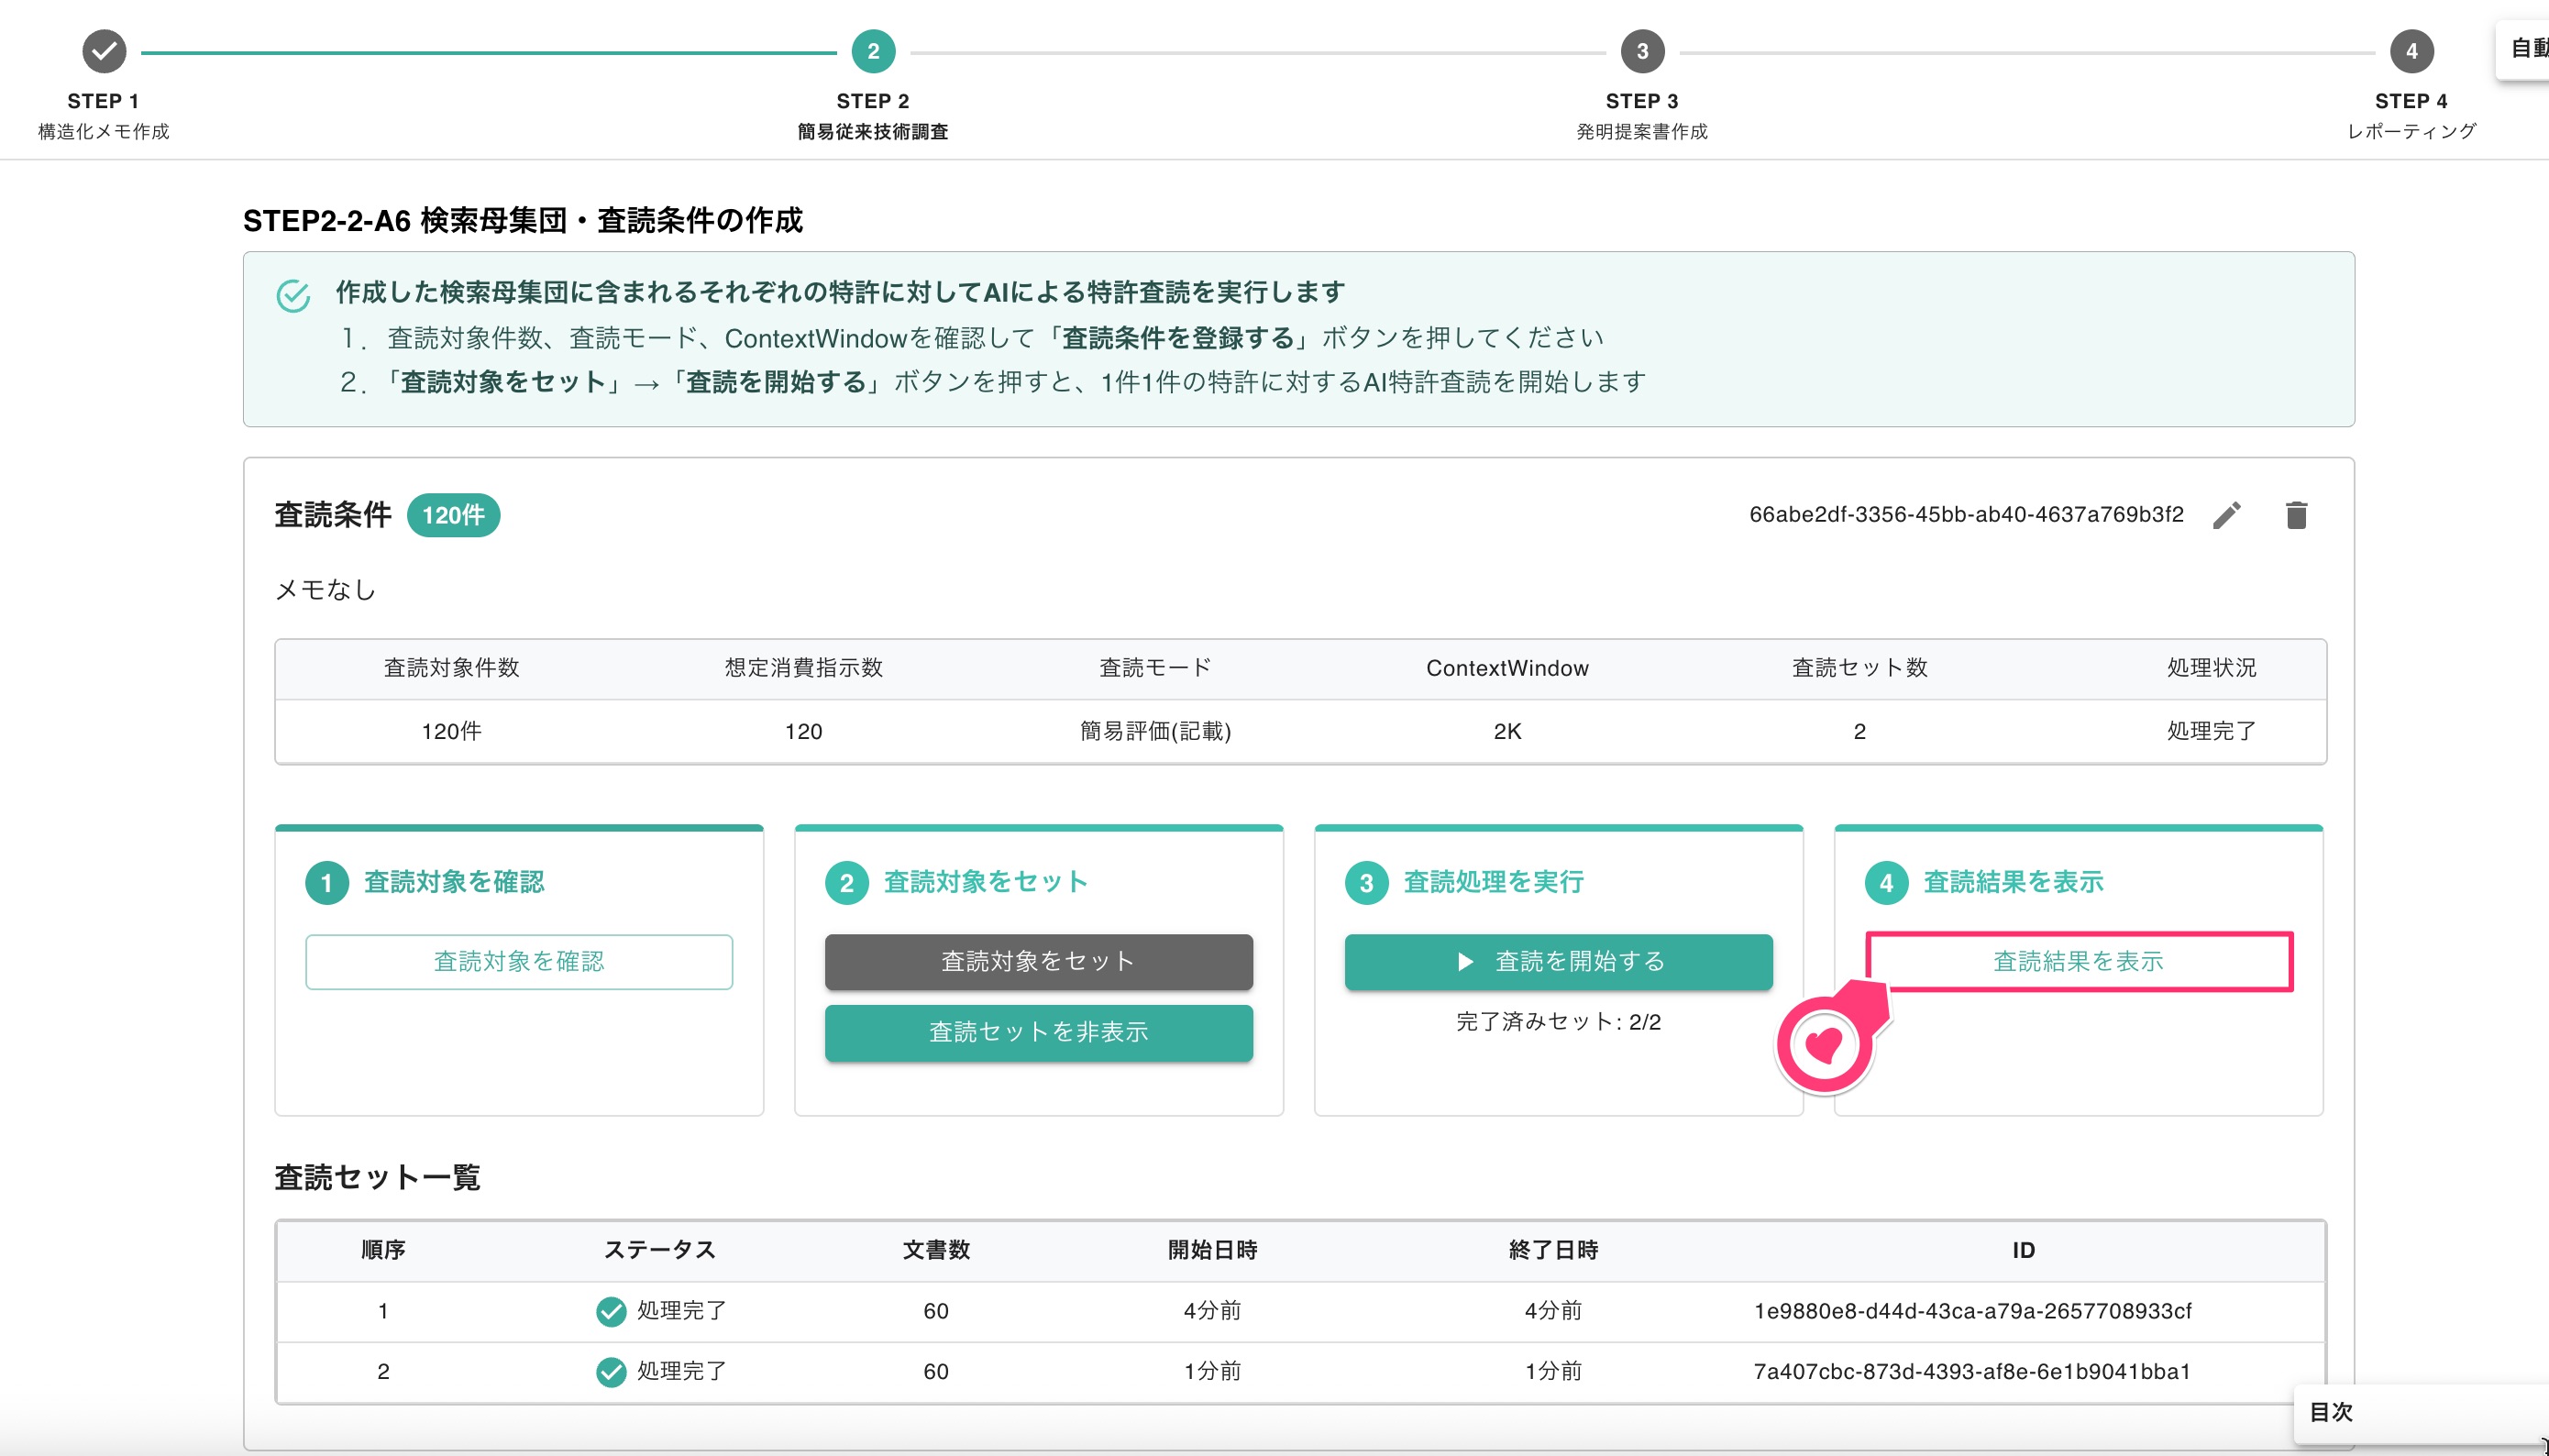Click the STEP 2 簡易従来技術調査 label
Screen dimensions: 2549x1456
coord(872,116)
